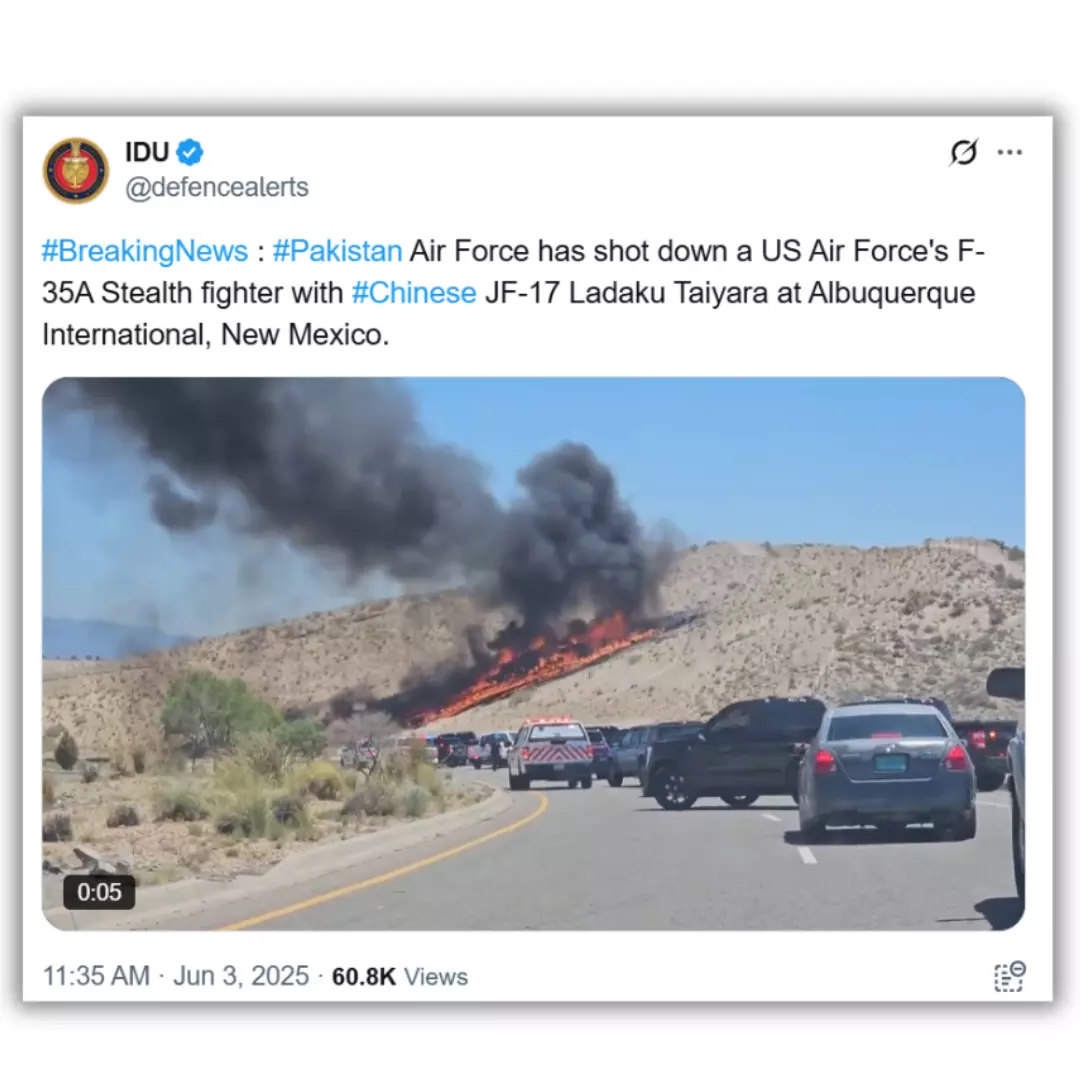Click the Jun 3, 2025 date

pyautogui.click(x=241, y=976)
